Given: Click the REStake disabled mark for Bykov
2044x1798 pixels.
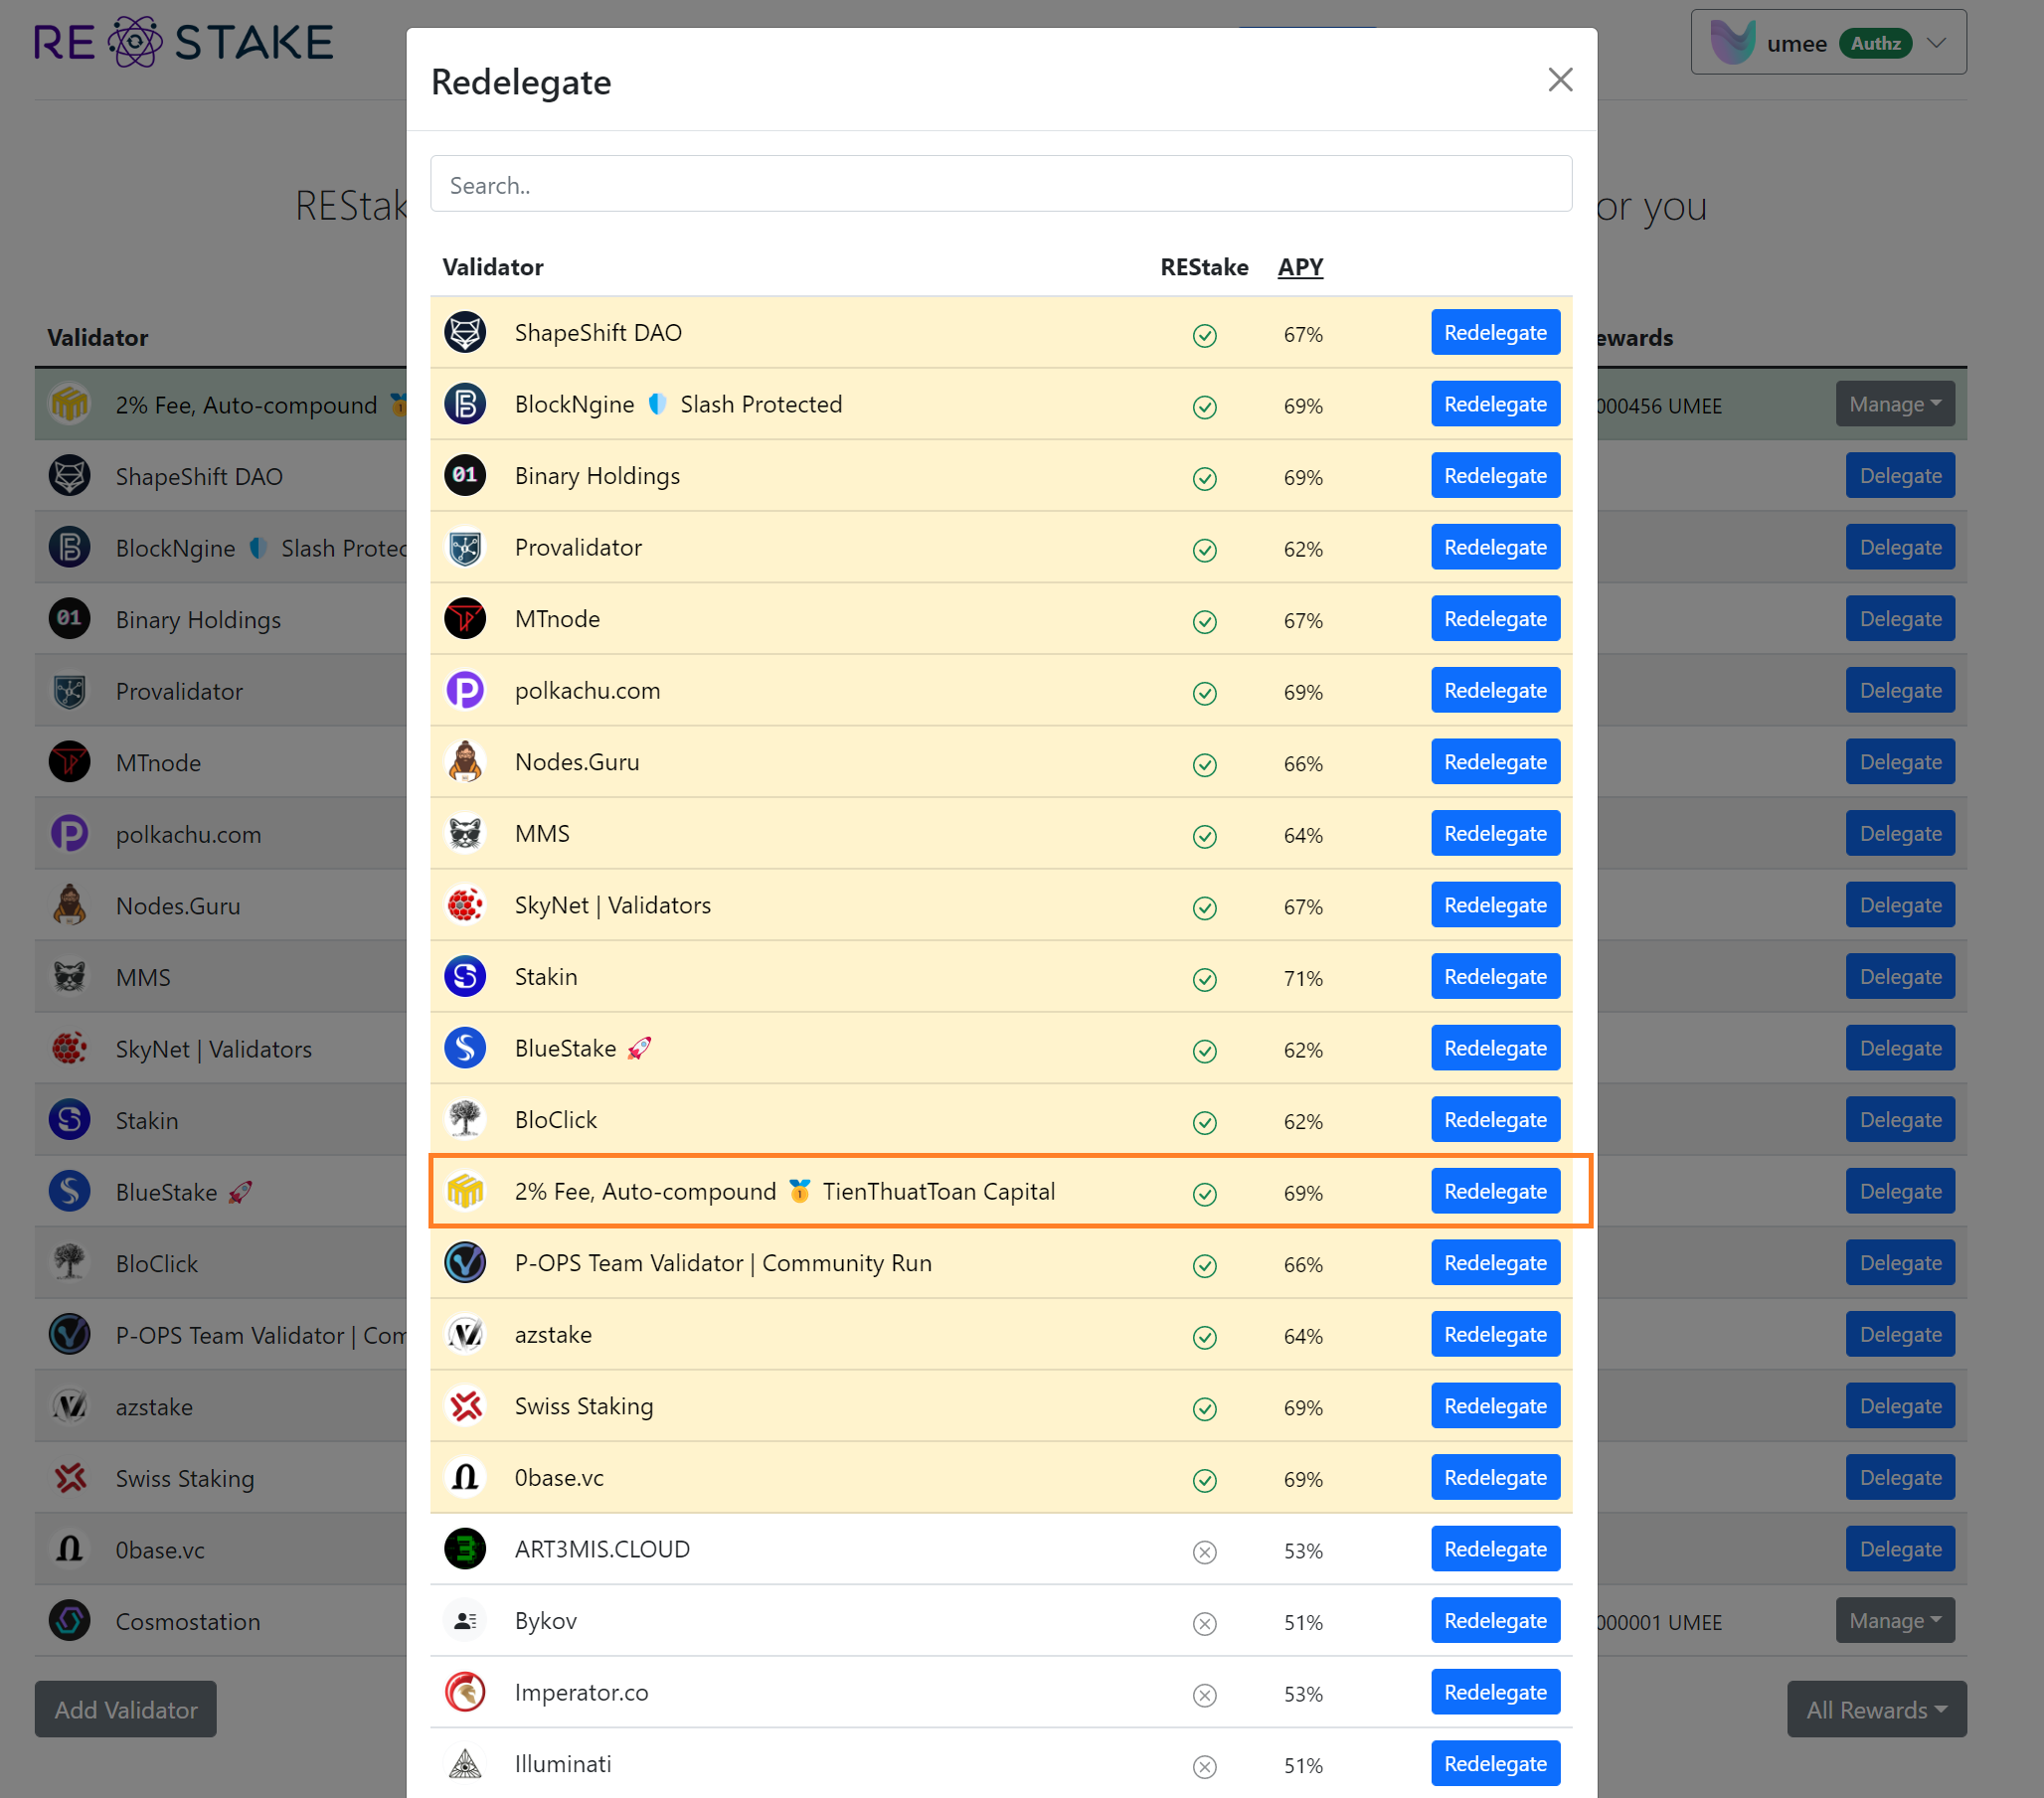Looking at the screenshot, I should coord(1204,1623).
